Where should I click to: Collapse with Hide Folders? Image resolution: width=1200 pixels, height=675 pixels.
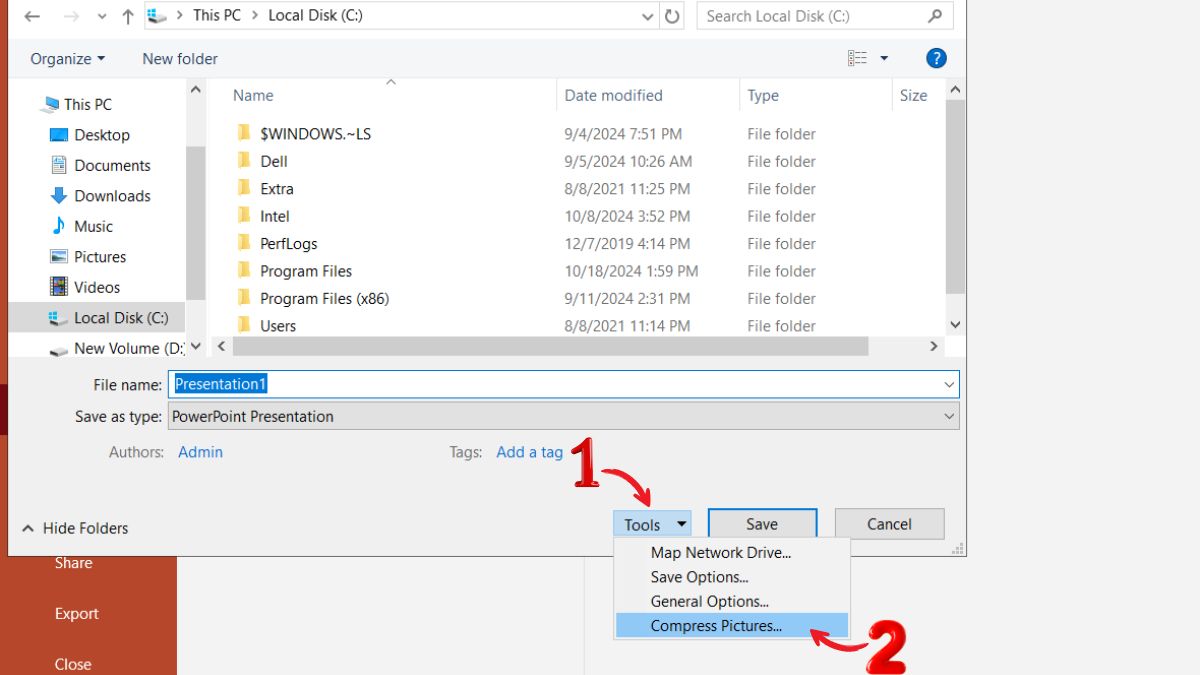[x=75, y=528]
